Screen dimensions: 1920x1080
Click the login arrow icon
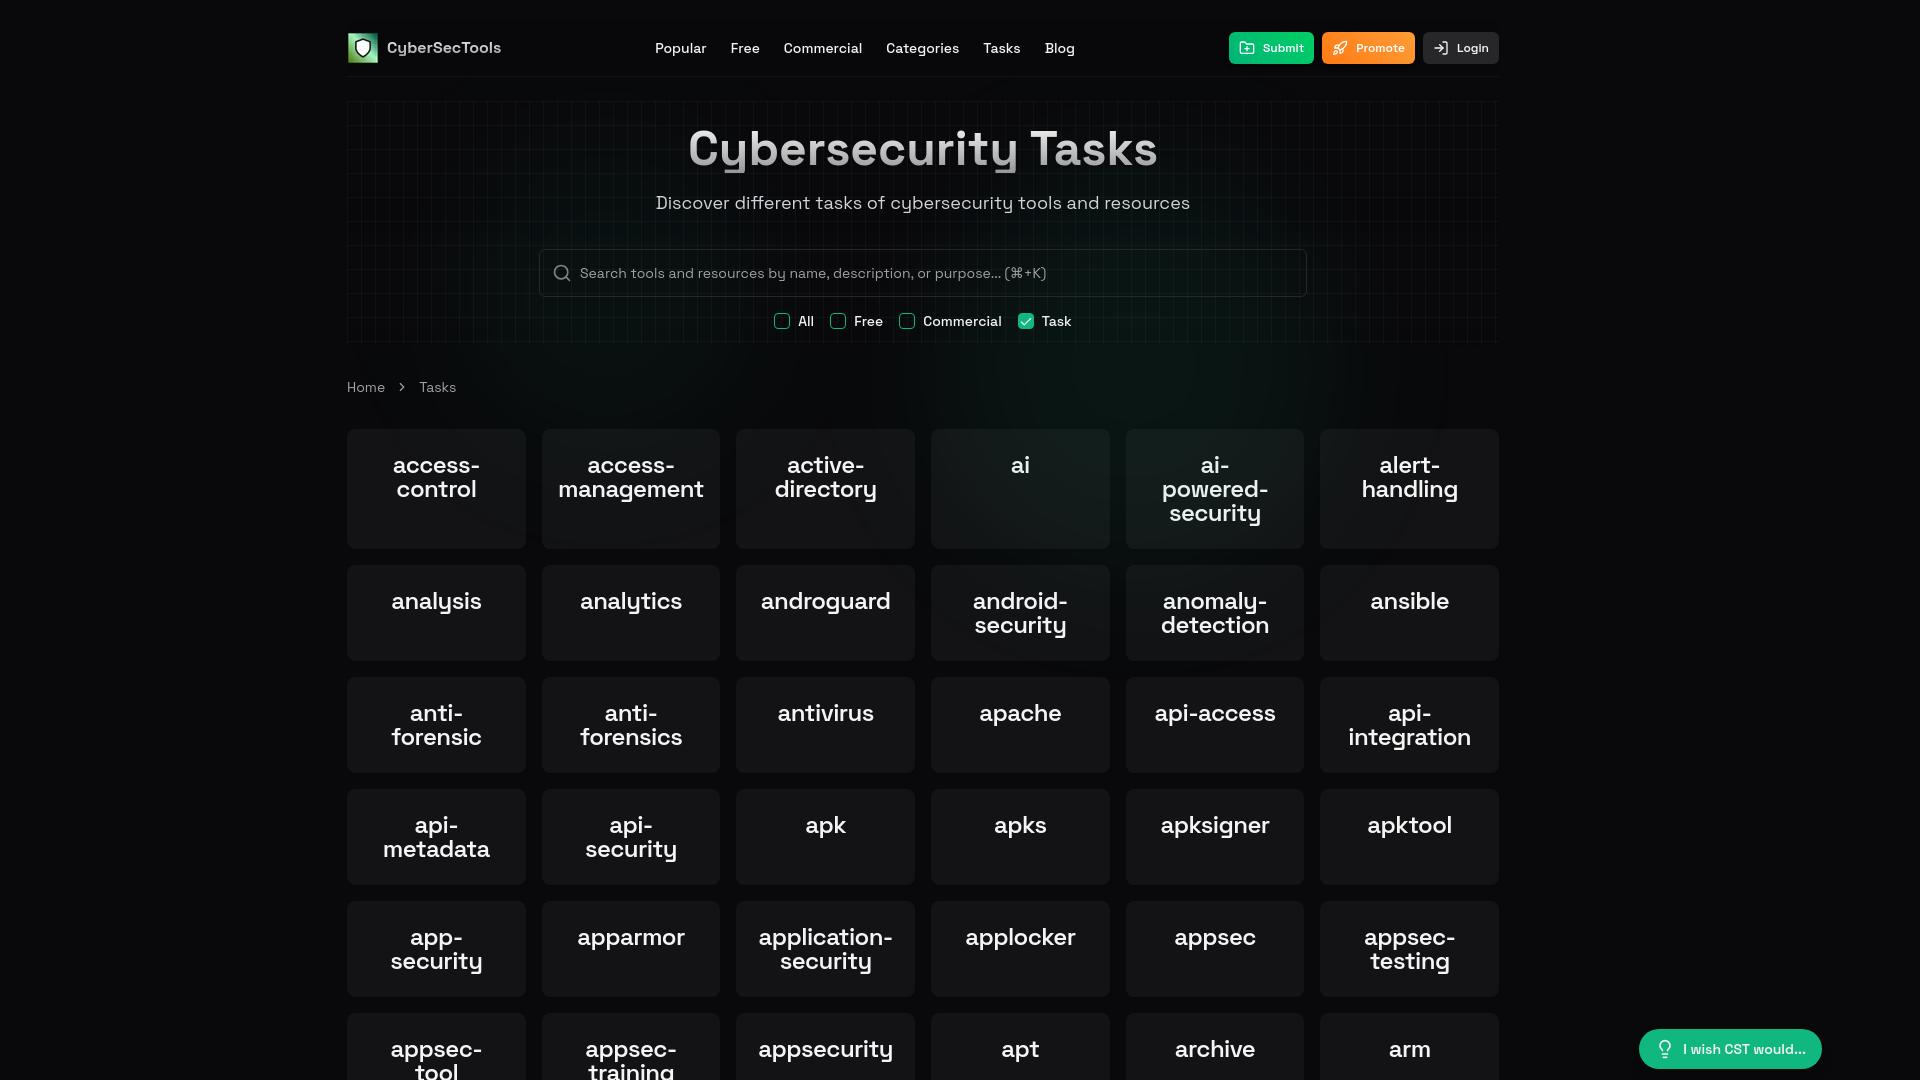pyautogui.click(x=1441, y=48)
